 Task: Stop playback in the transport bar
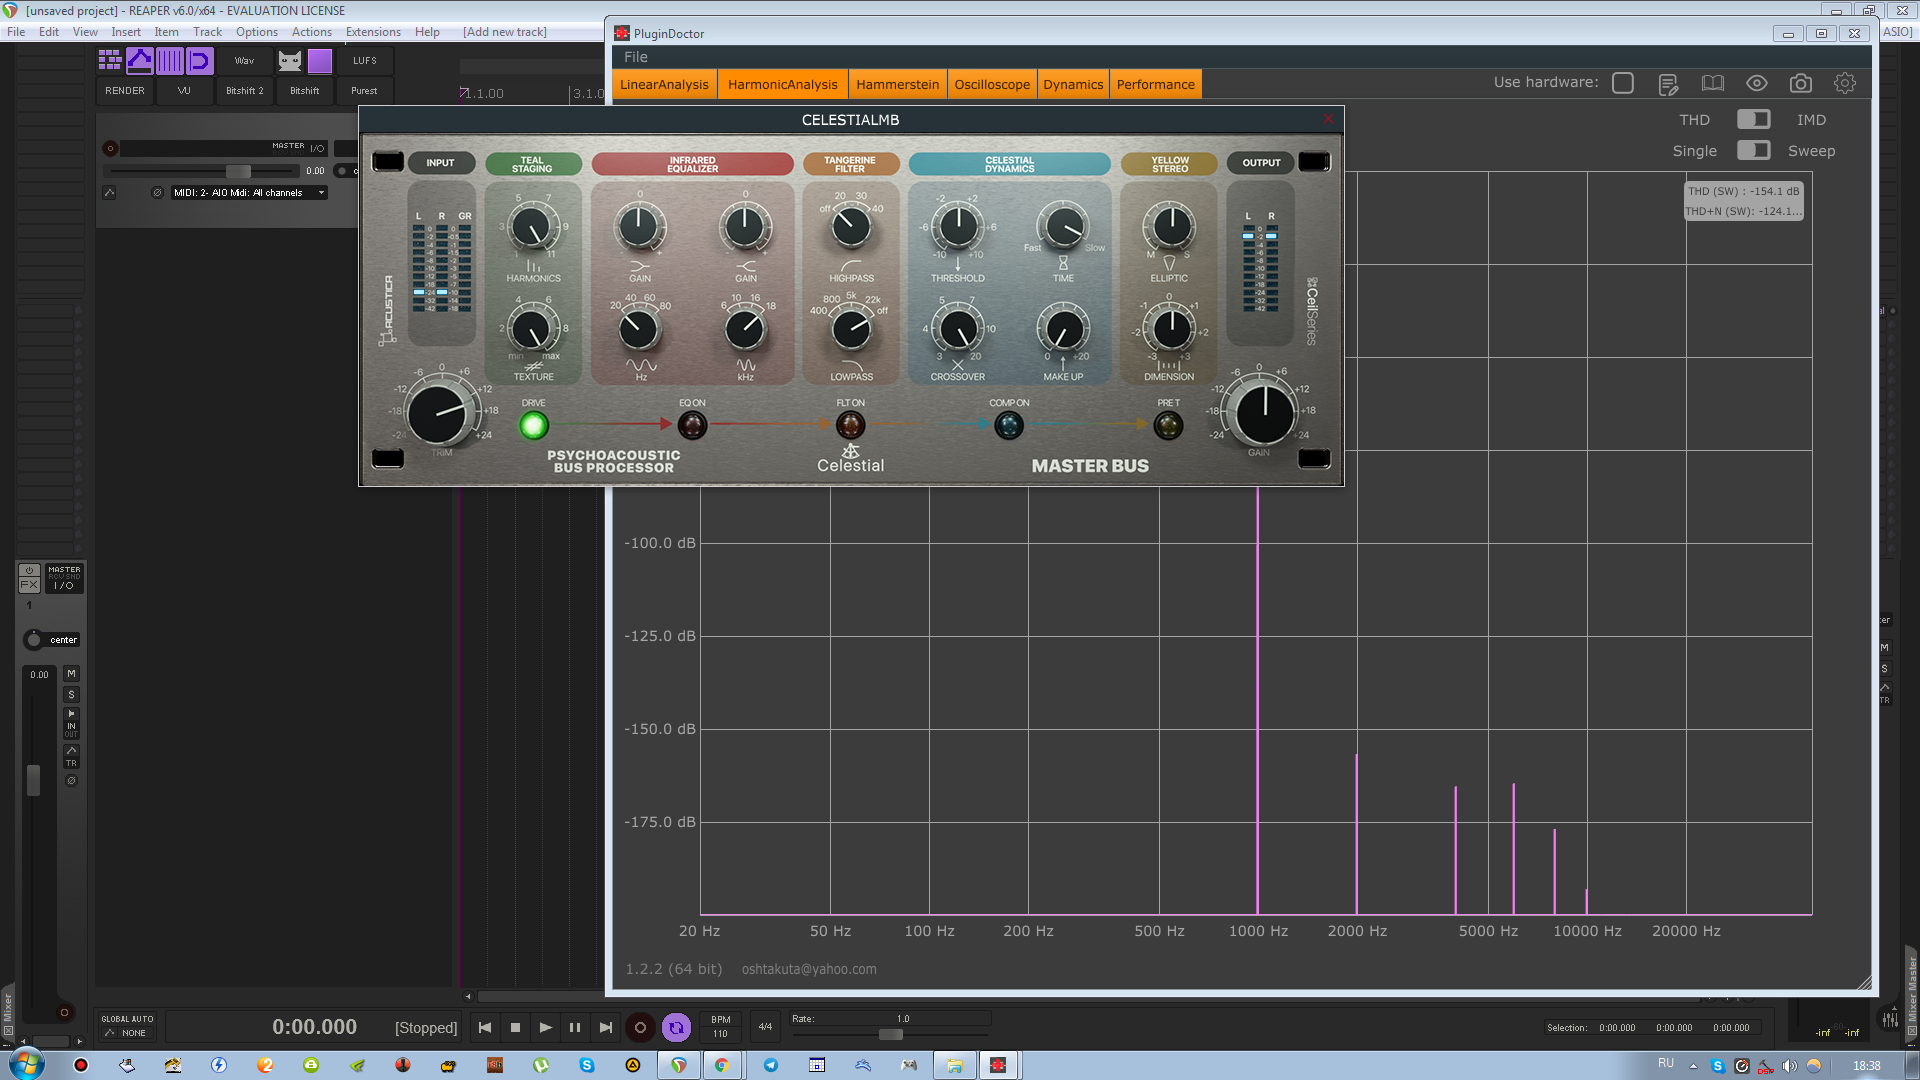coord(515,1027)
